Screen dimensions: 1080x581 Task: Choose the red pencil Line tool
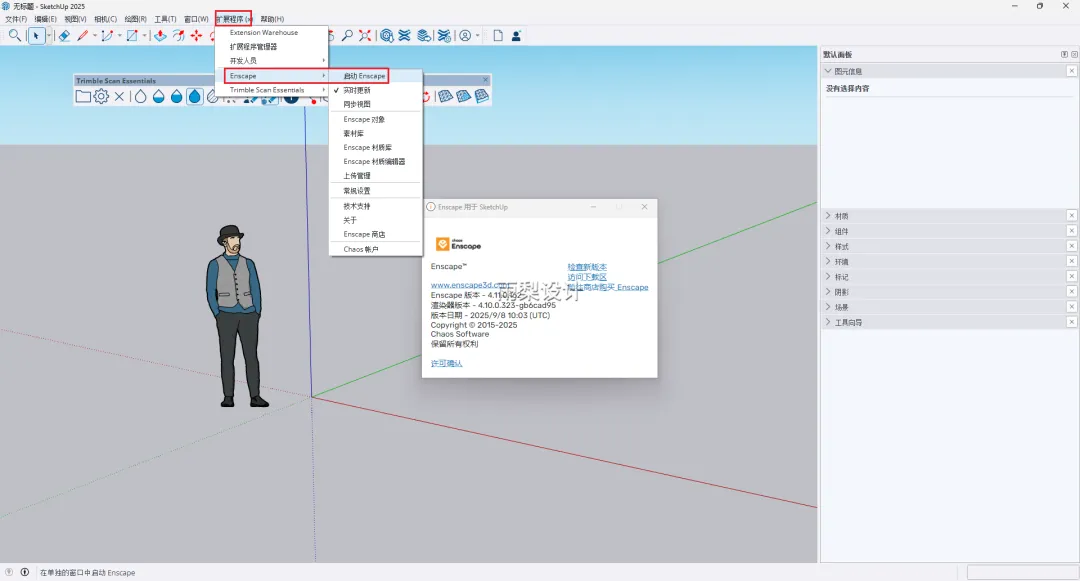83,36
